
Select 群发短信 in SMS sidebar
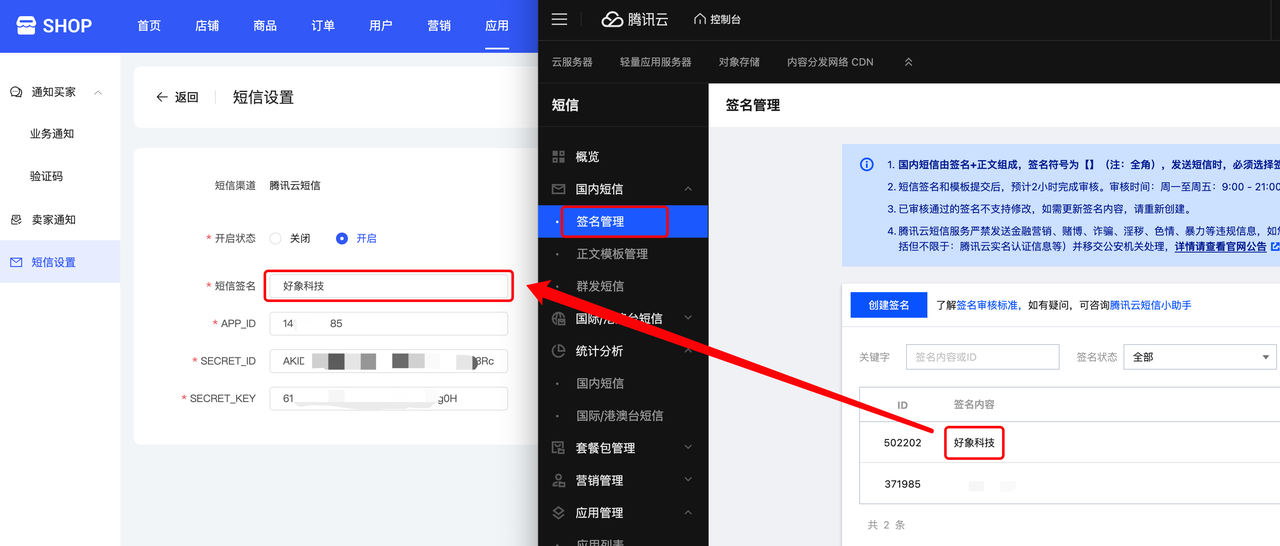click(600, 286)
